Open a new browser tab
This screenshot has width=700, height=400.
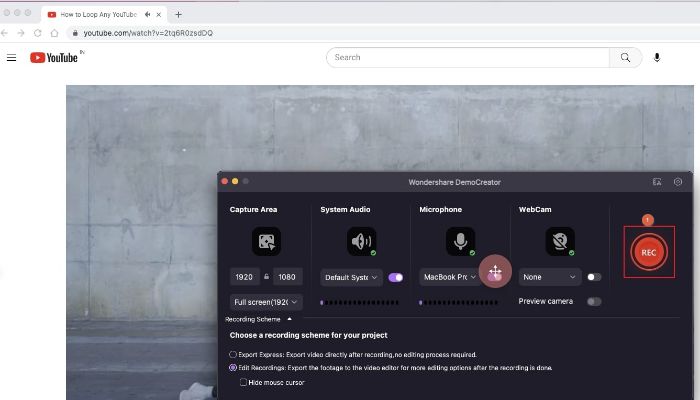click(x=178, y=14)
